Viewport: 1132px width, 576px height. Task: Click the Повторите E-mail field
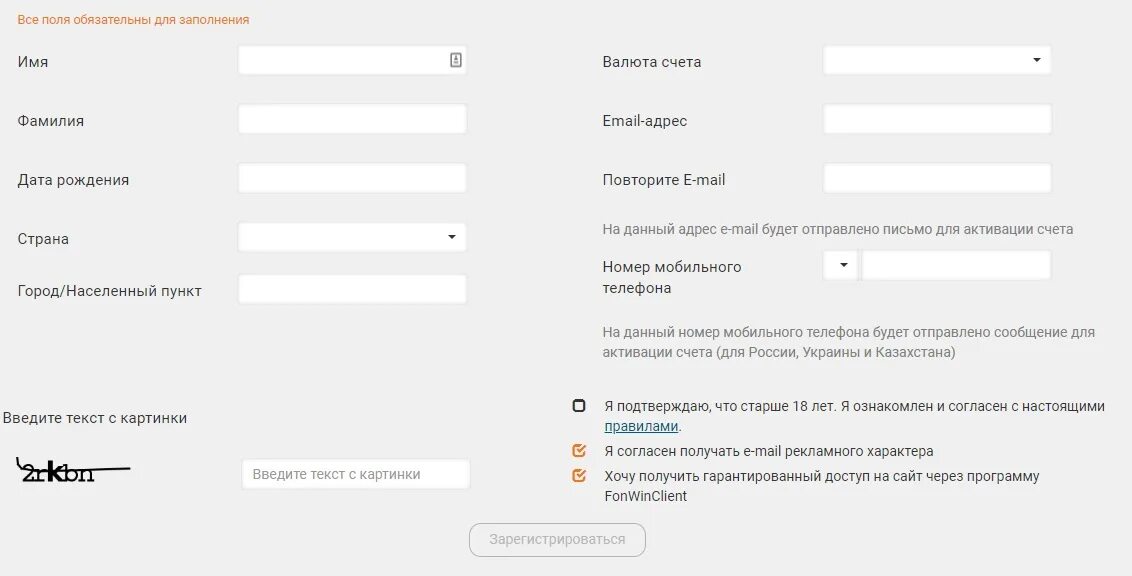(x=937, y=178)
